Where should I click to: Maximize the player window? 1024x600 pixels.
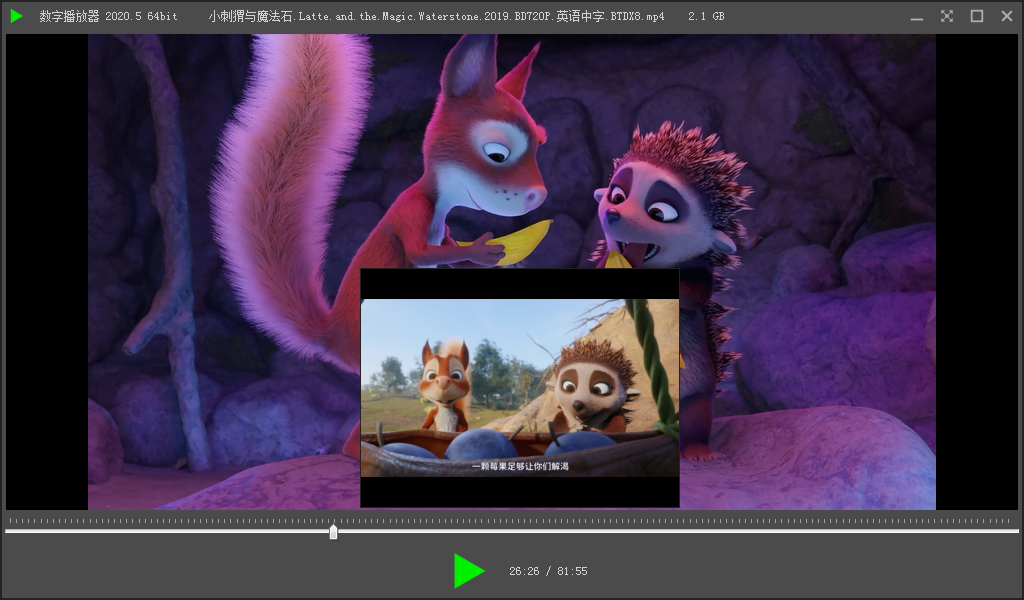point(977,16)
